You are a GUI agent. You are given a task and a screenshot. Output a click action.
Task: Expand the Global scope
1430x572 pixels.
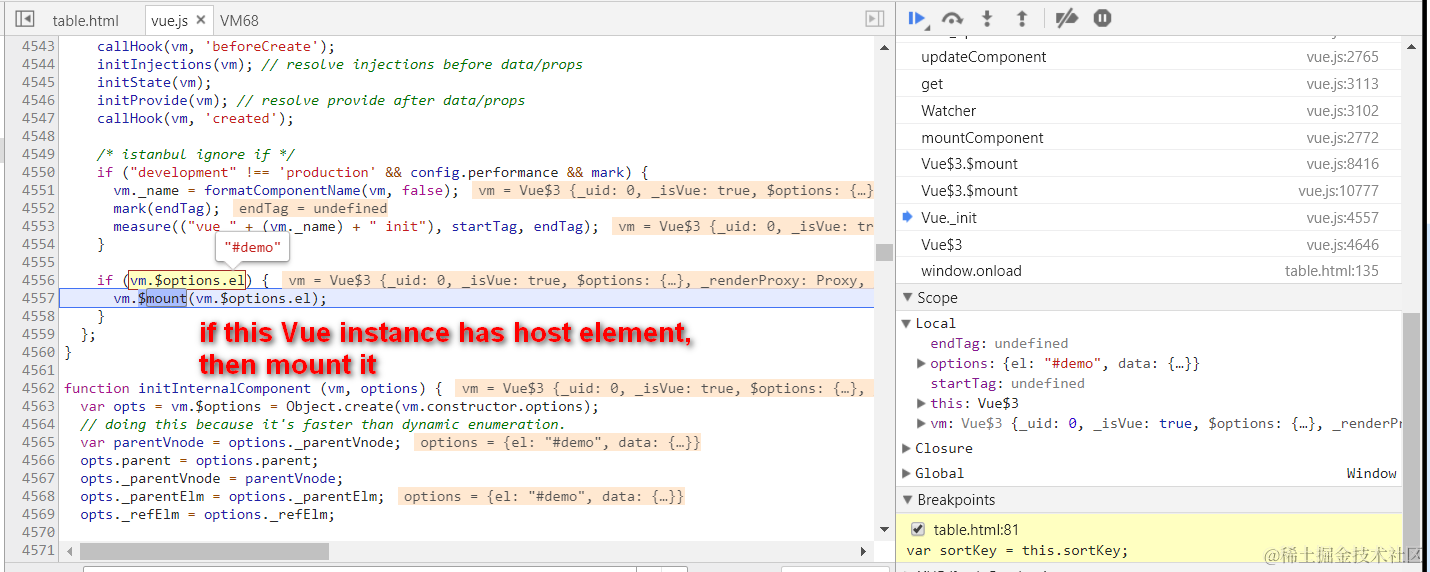tap(907, 473)
